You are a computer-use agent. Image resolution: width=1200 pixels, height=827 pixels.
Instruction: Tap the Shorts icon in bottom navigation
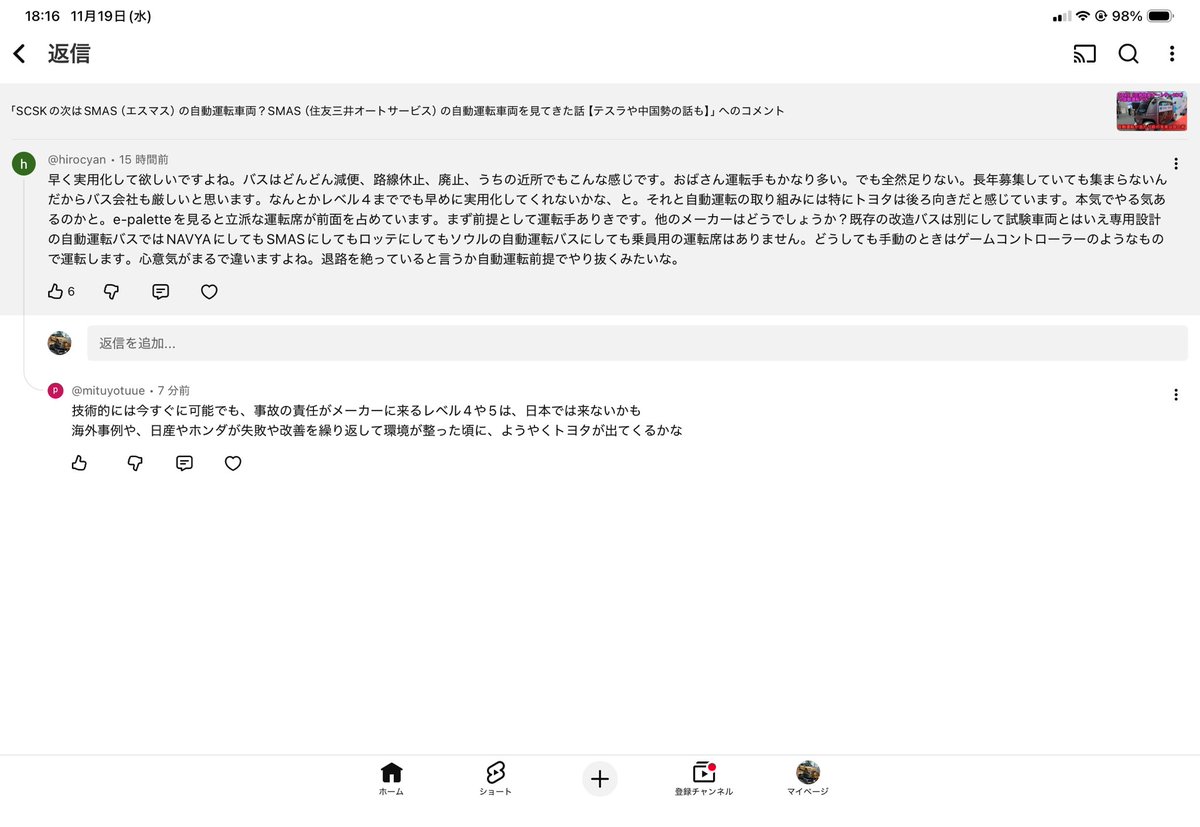click(x=495, y=778)
